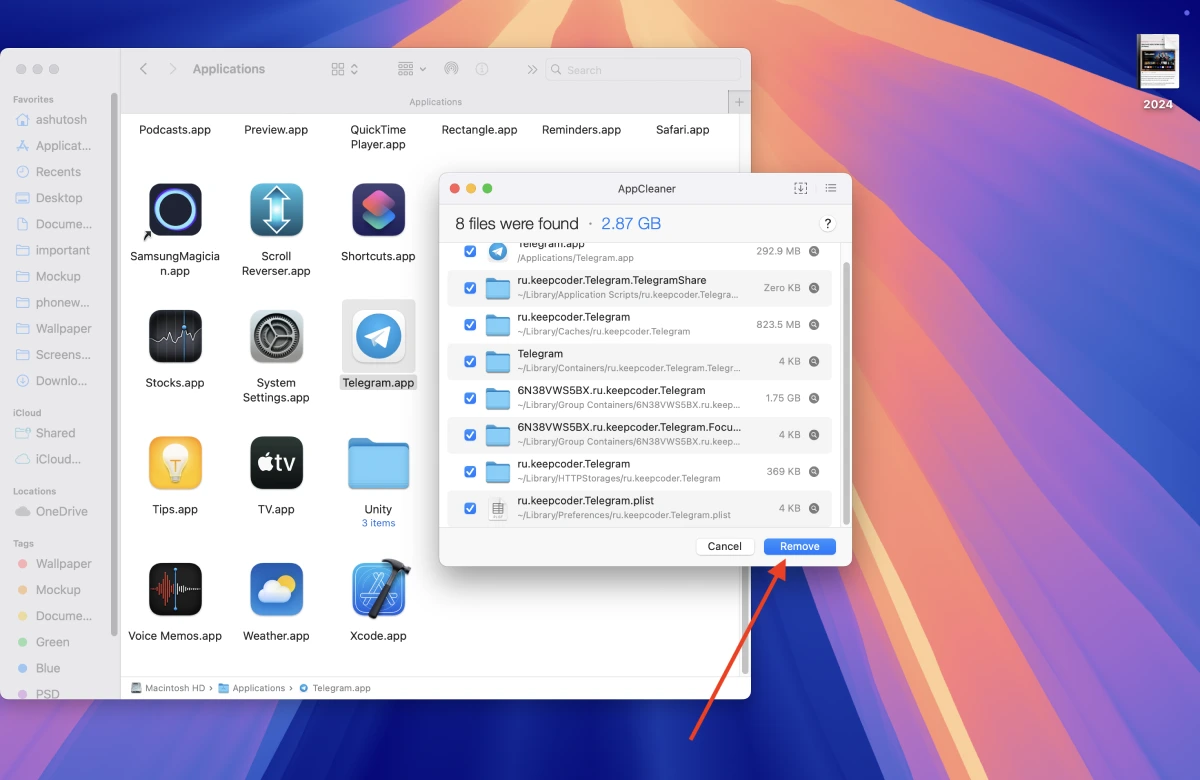Image resolution: width=1200 pixels, height=780 pixels.
Task: Click magnifier icon beside Zero KB TelegramShare
Action: pyautogui.click(x=814, y=288)
